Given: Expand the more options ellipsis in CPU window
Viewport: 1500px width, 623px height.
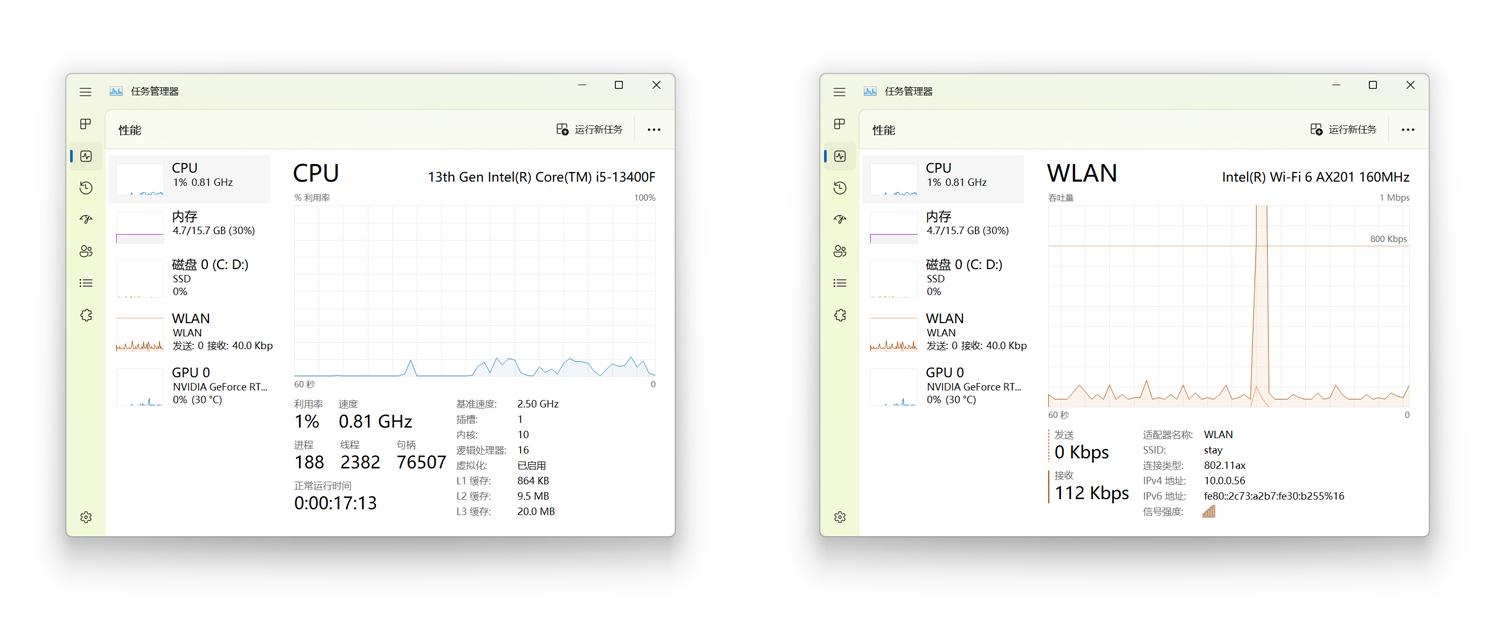Looking at the screenshot, I should tap(654, 129).
